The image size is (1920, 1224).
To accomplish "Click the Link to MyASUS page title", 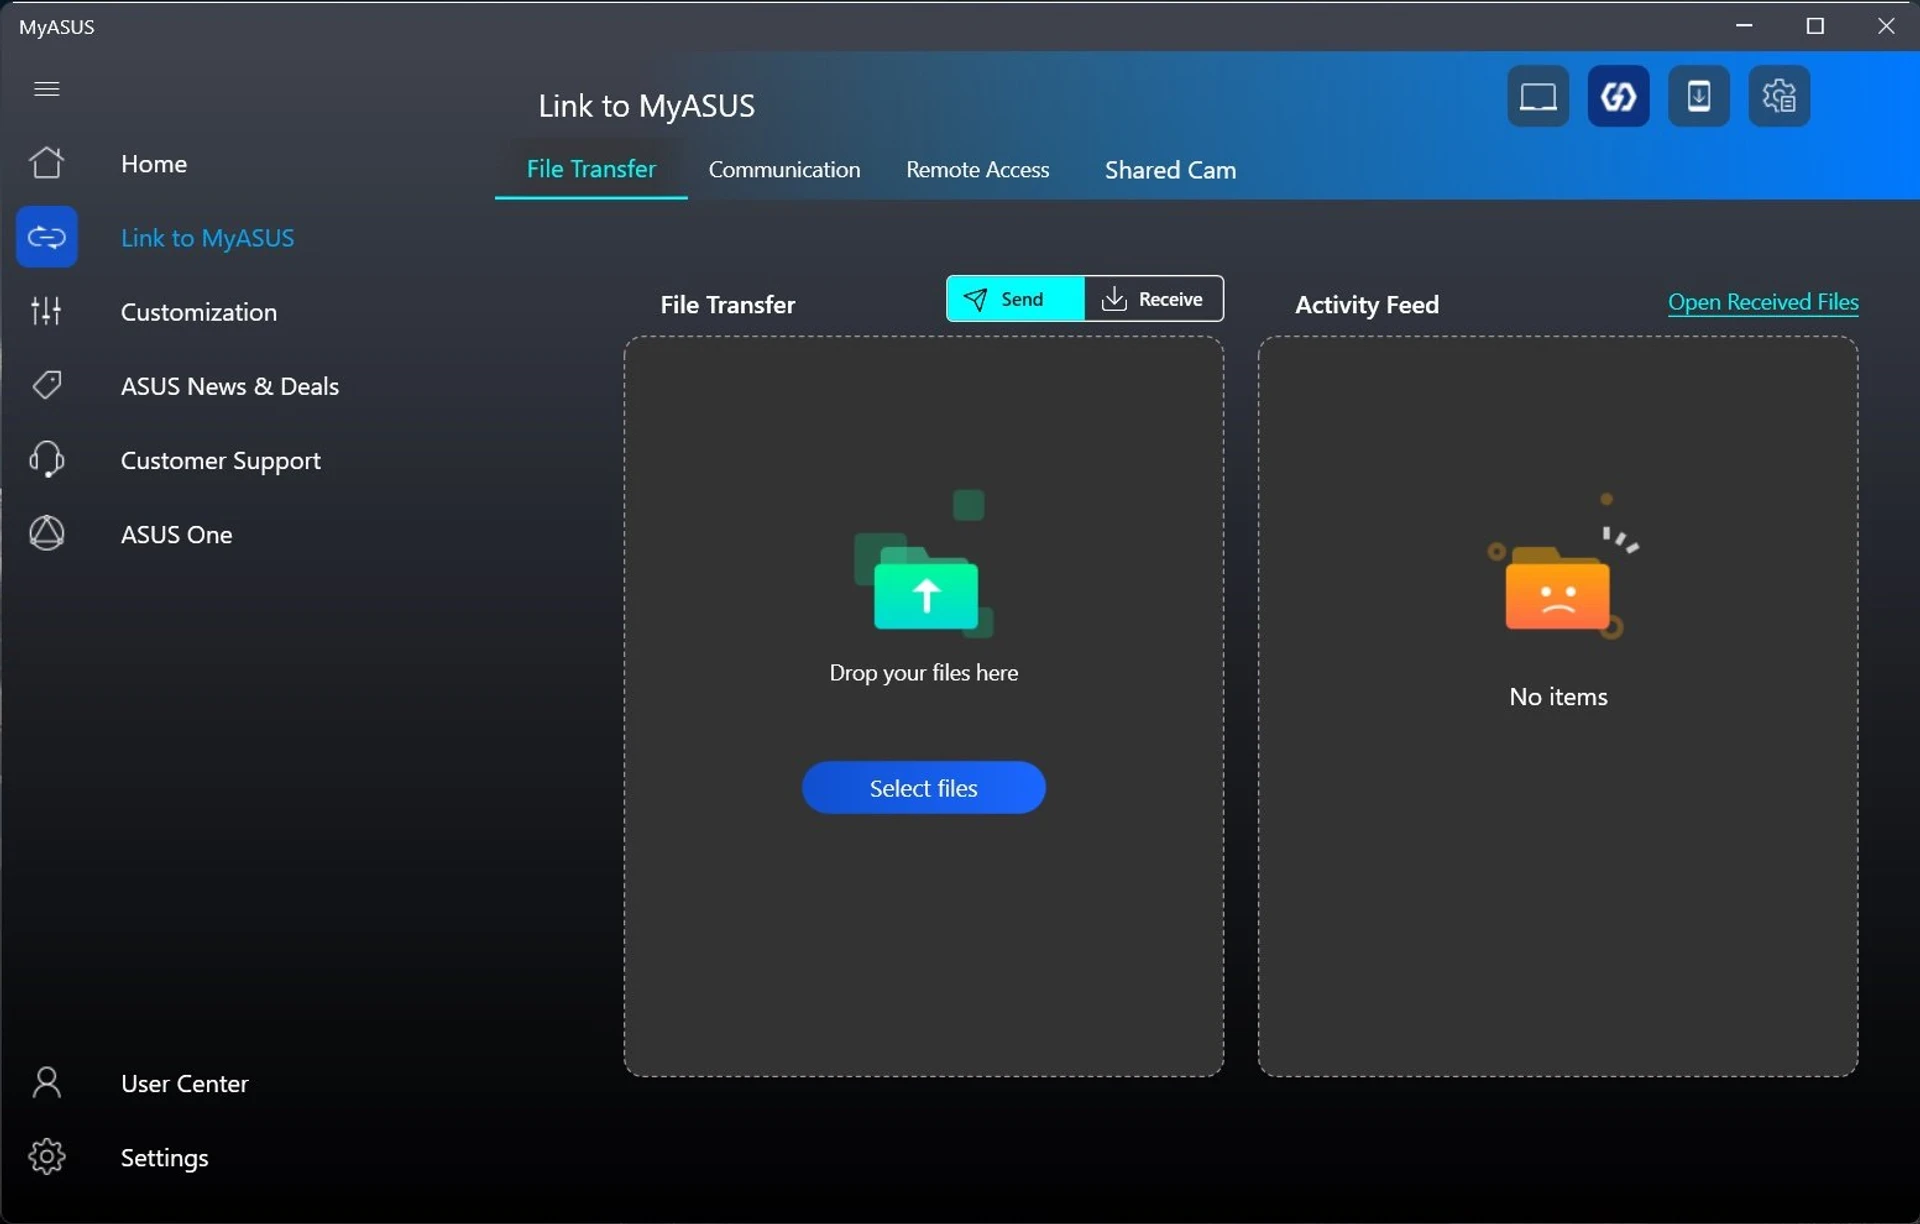I will (646, 106).
